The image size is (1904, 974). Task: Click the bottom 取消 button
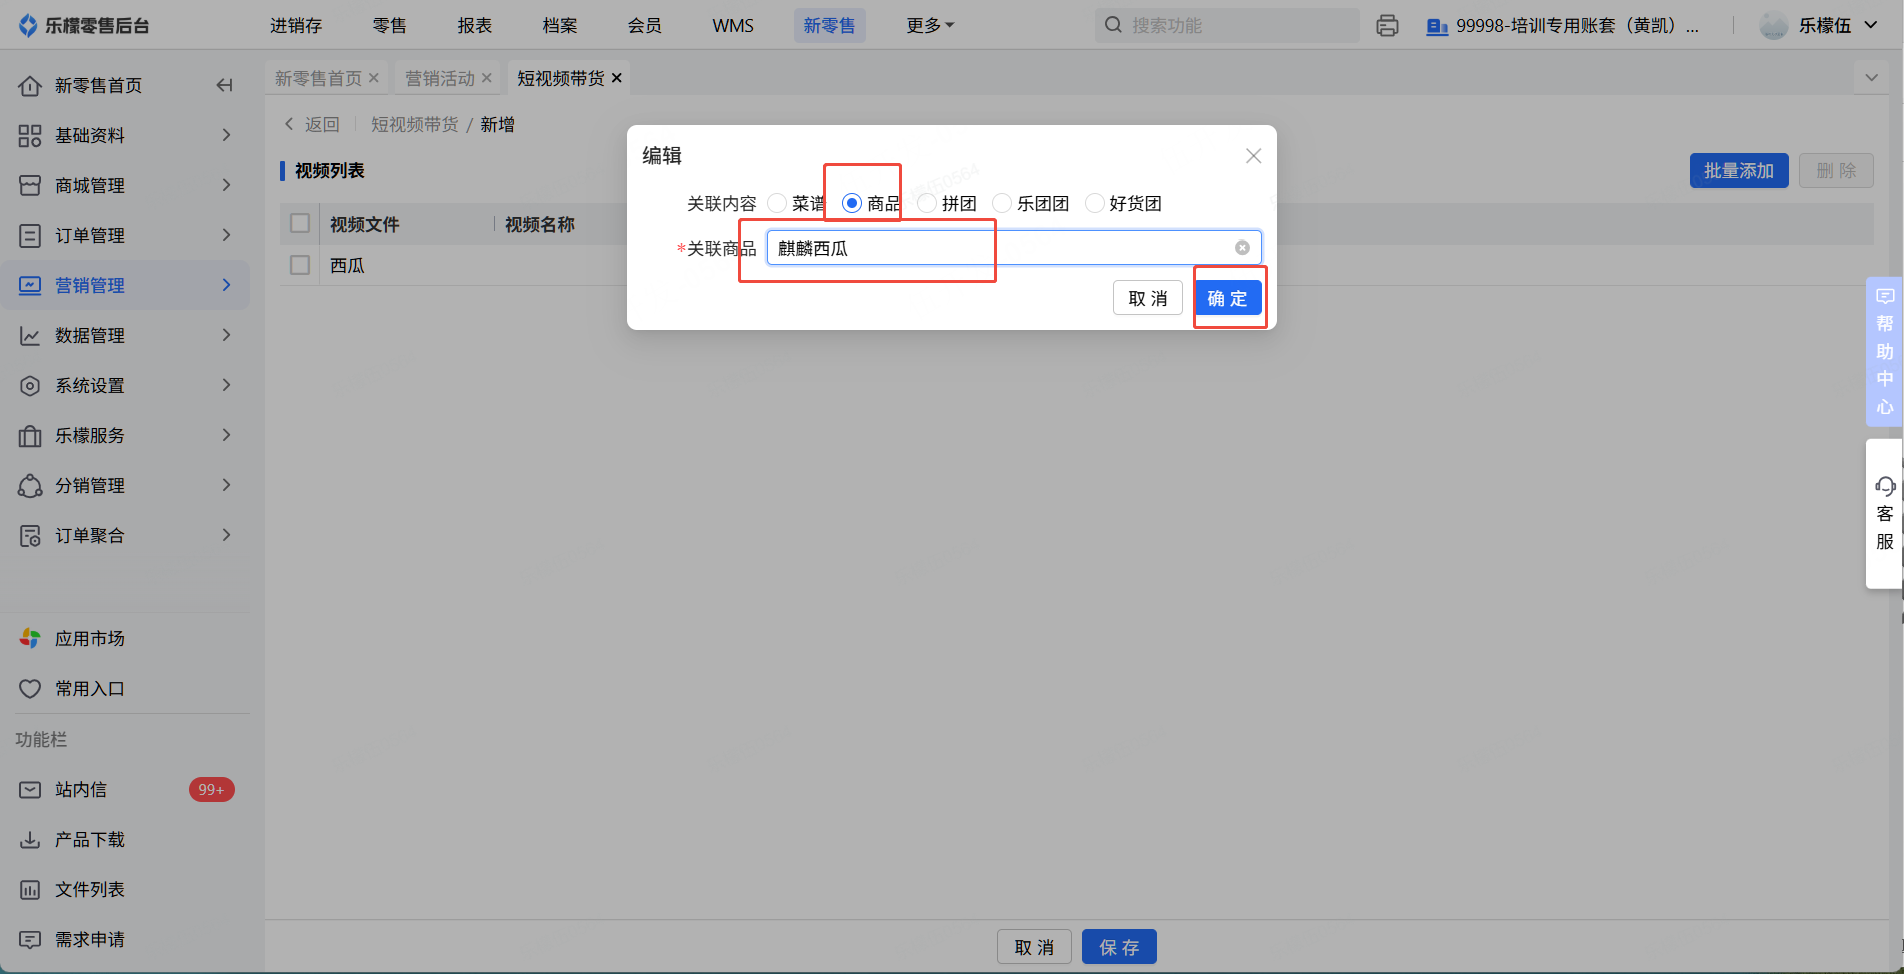[x=1034, y=947]
